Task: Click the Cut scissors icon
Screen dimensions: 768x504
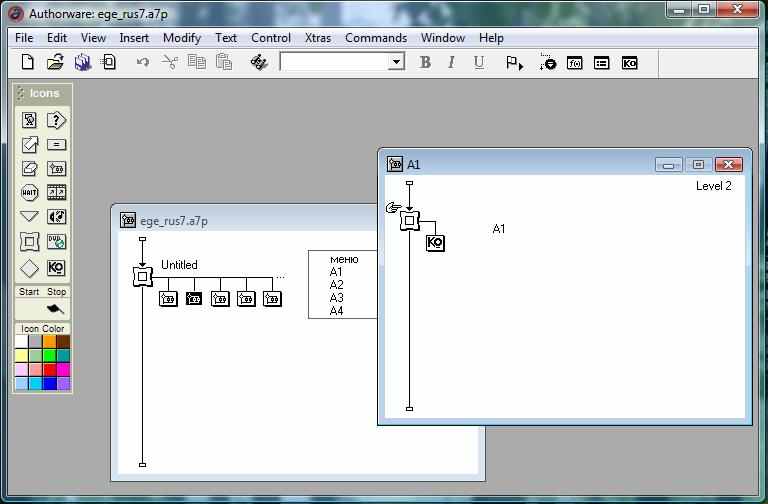Action: point(169,62)
